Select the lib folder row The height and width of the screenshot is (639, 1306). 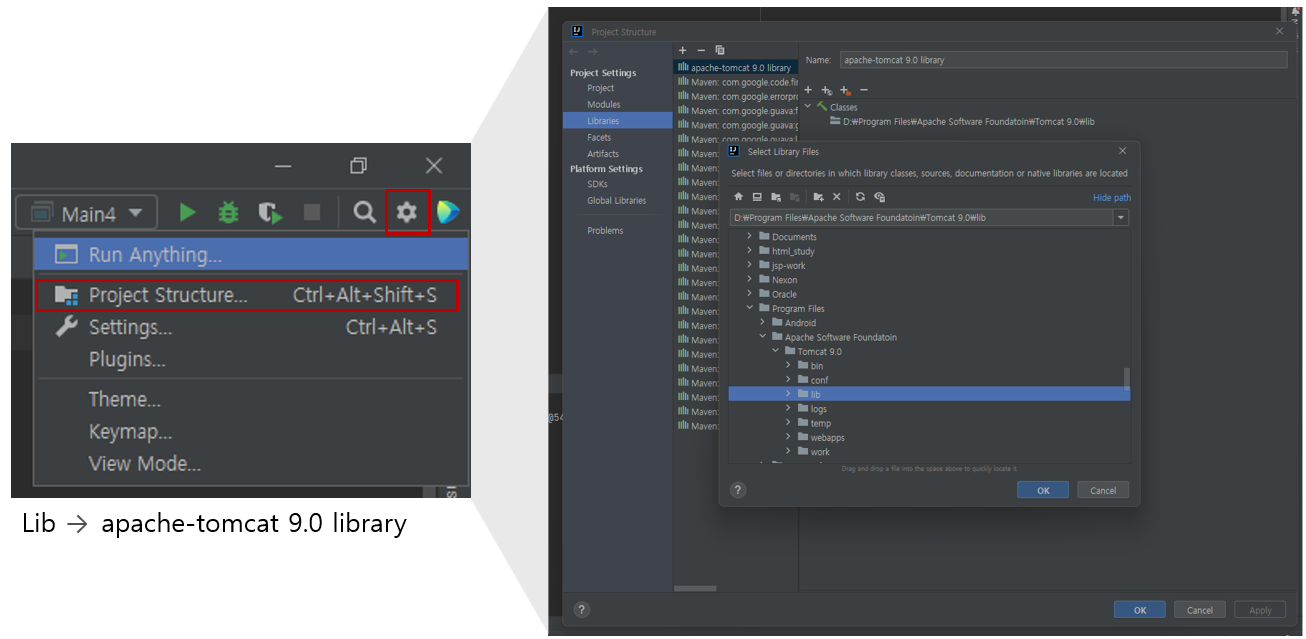pos(929,394)
